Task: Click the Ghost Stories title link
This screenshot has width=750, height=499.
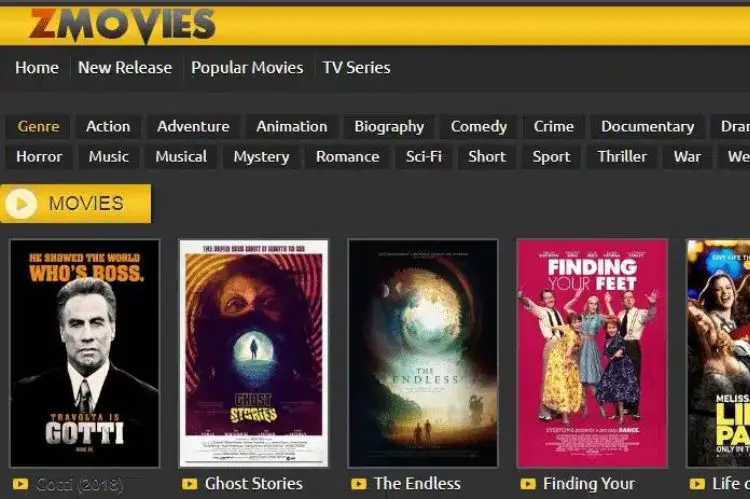Action: [x=254, y=484]
